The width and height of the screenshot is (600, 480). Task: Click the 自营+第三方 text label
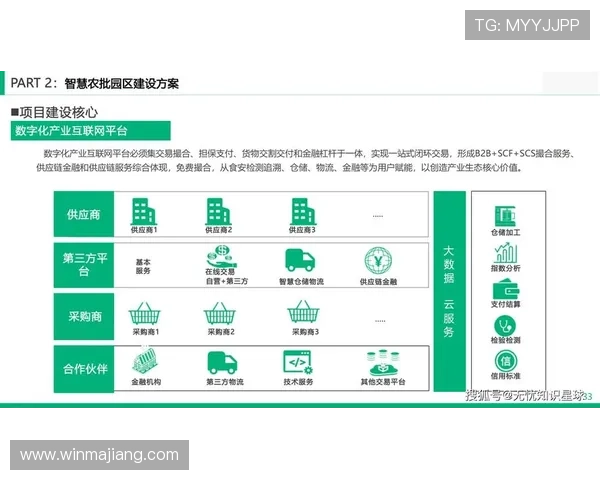click(x=227, y=281)
